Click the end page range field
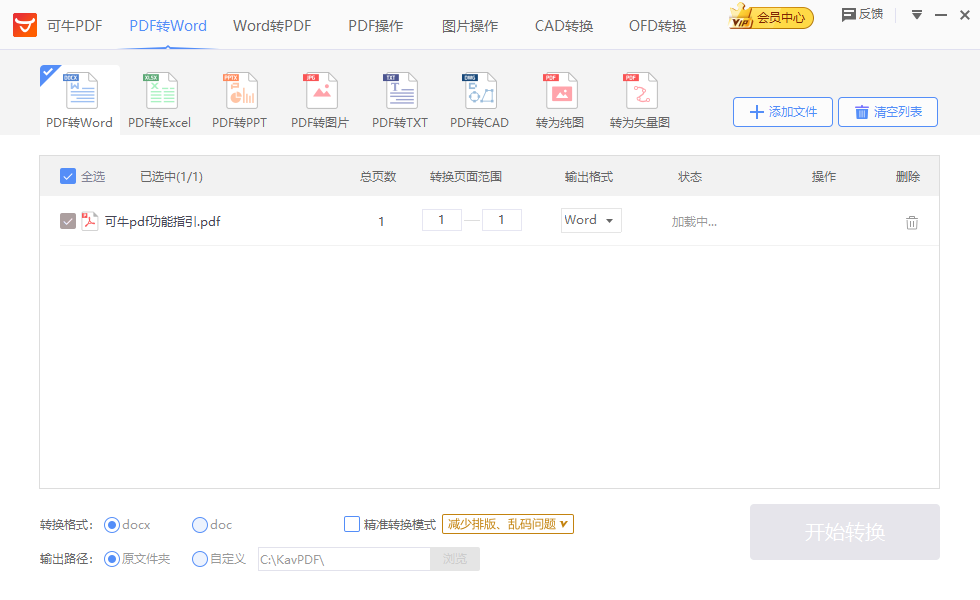The image size is (980, 600). click(x=502, y=220)
